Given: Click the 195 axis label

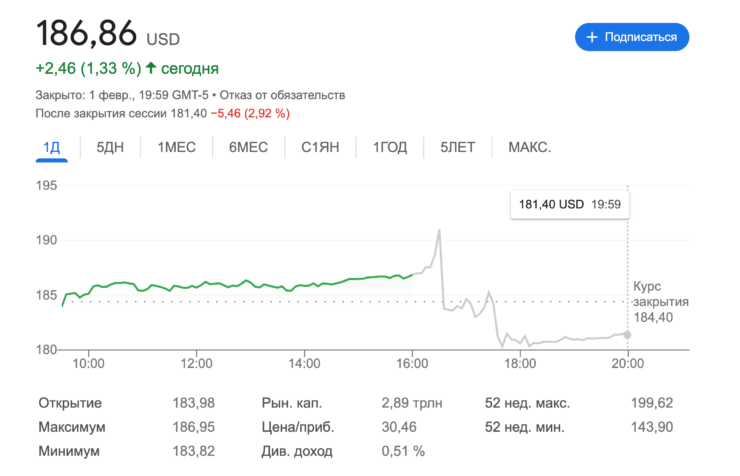Looking at the screenshot, I should coord(46,185).
